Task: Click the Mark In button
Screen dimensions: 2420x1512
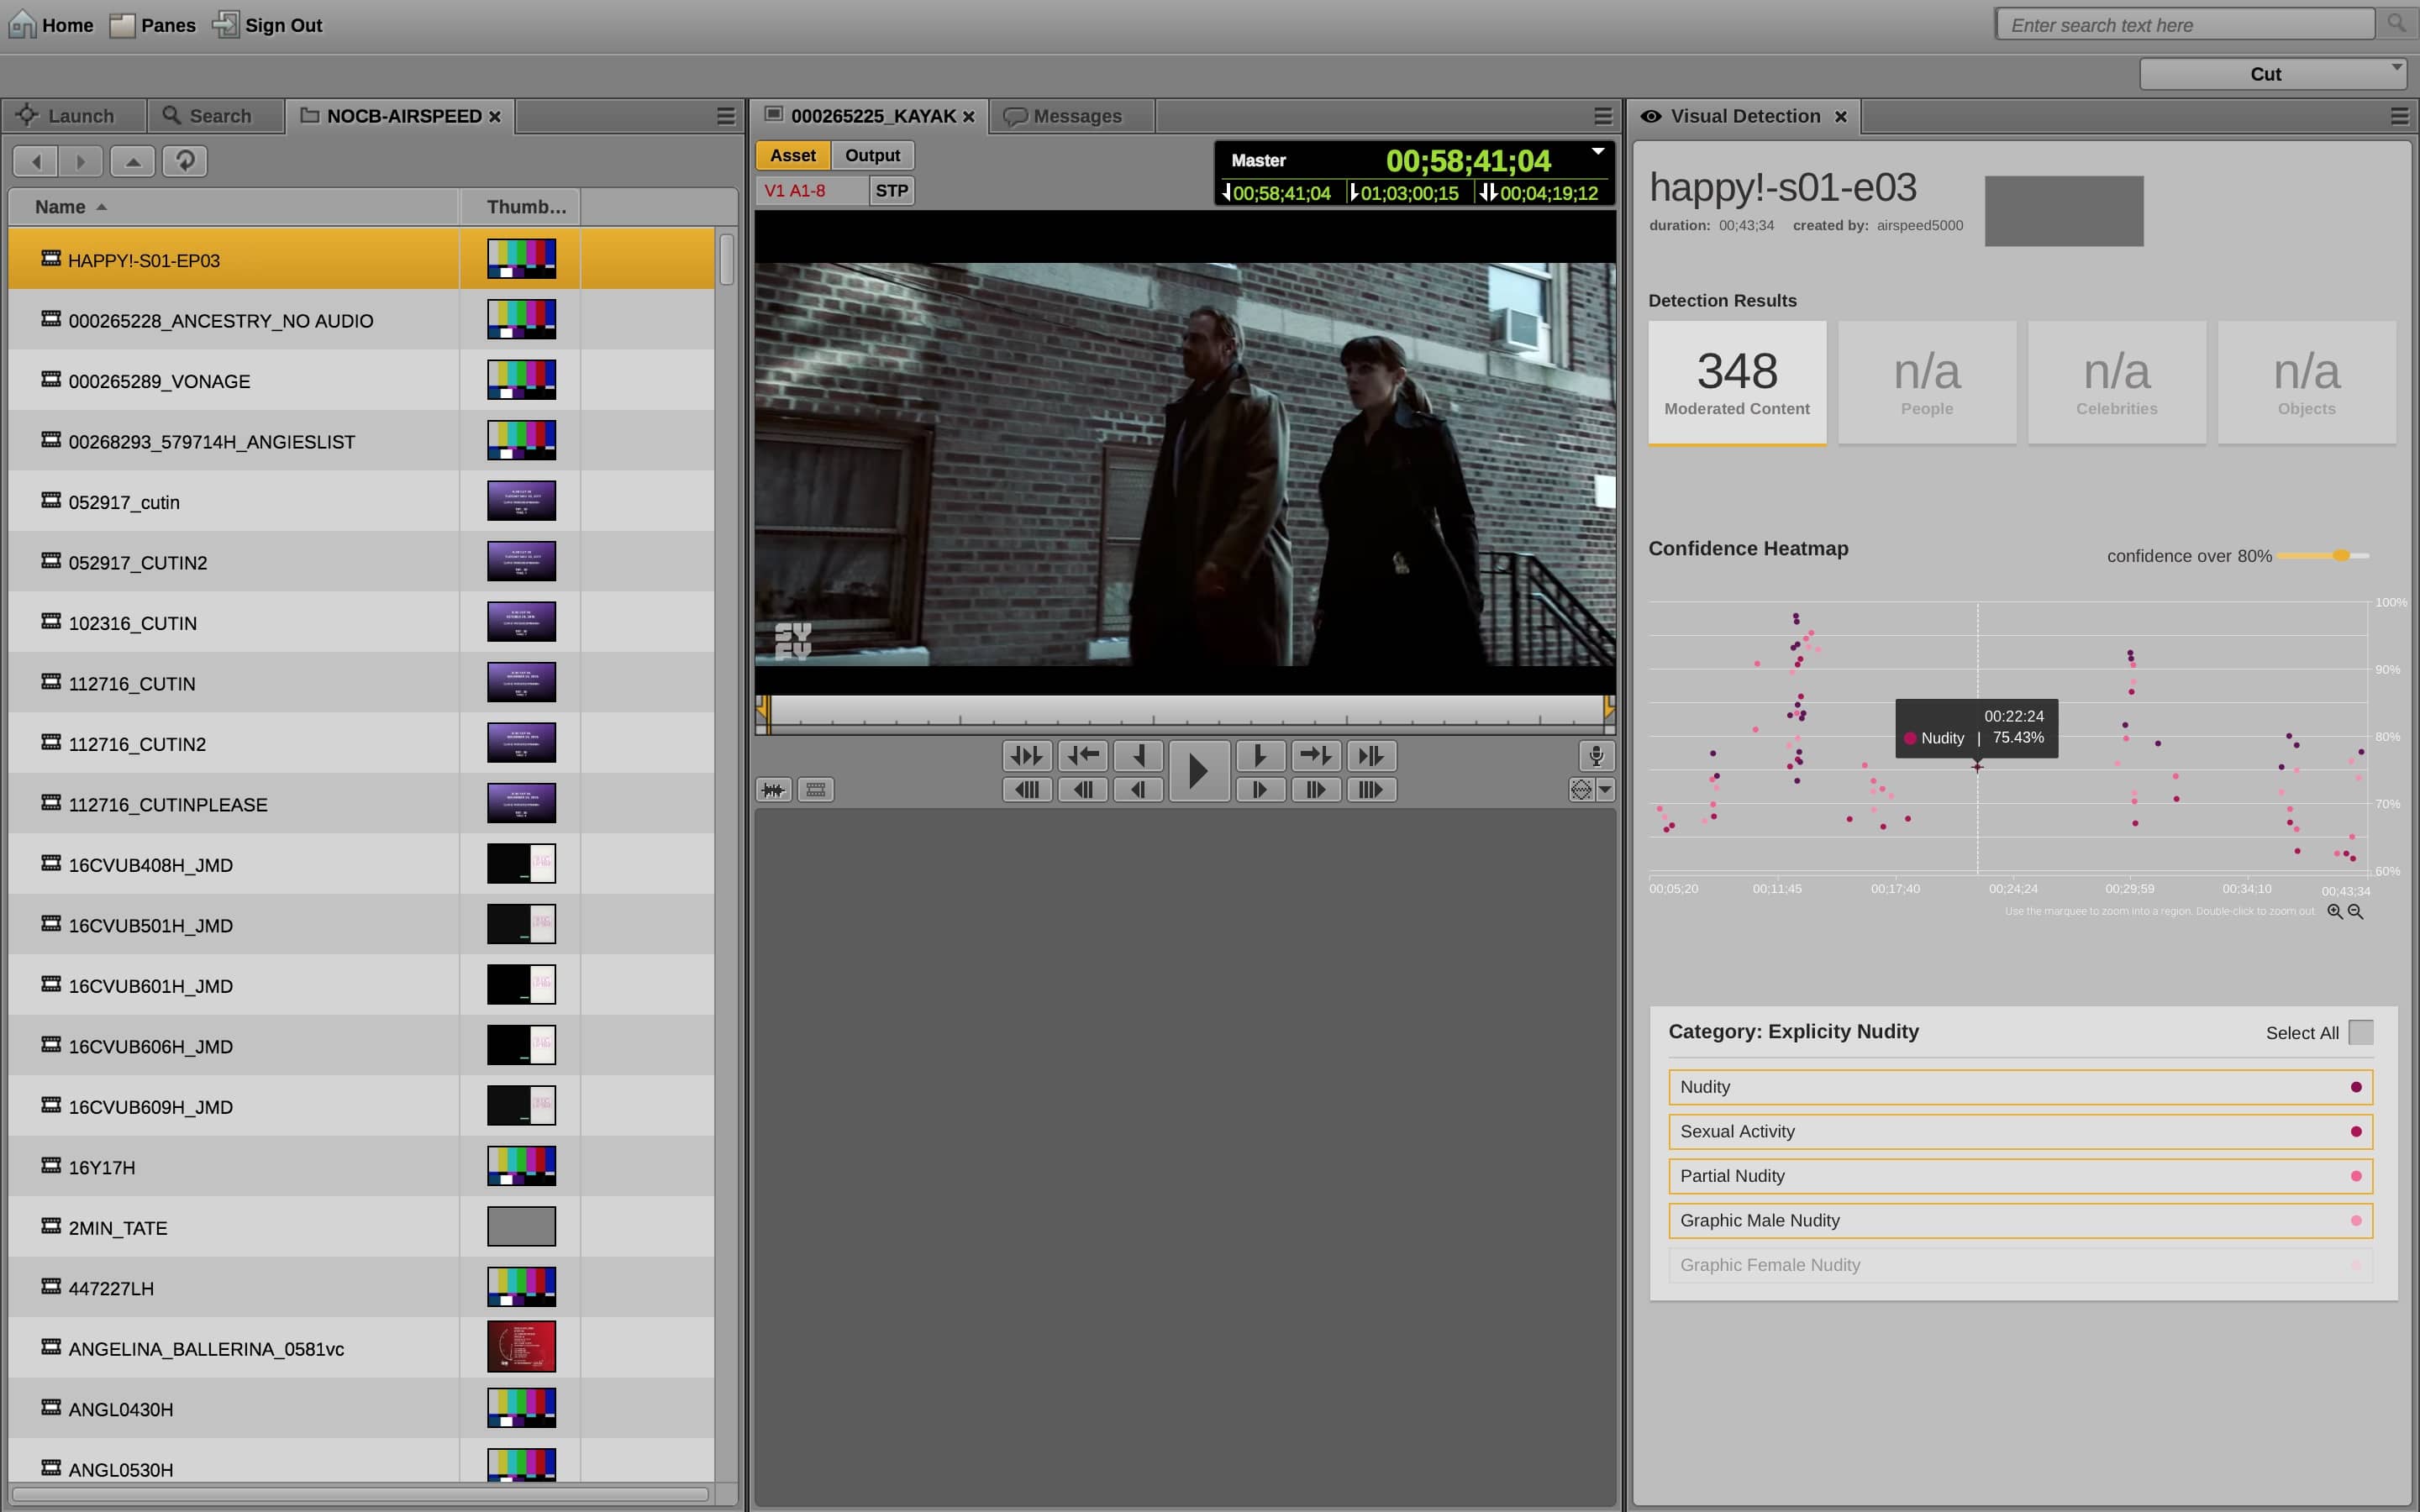Action: 1138,756
